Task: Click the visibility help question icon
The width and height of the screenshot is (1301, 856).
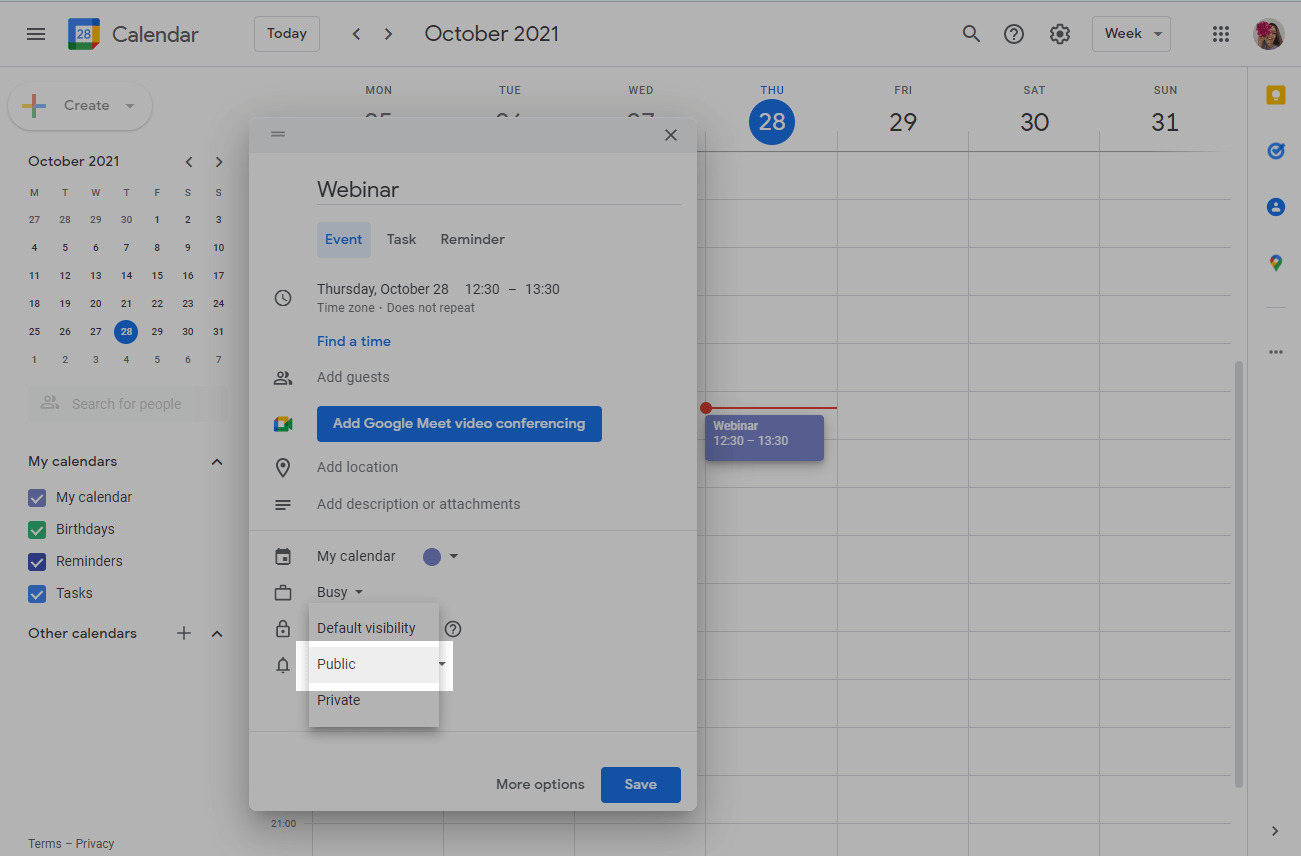Action: point(453,629)
